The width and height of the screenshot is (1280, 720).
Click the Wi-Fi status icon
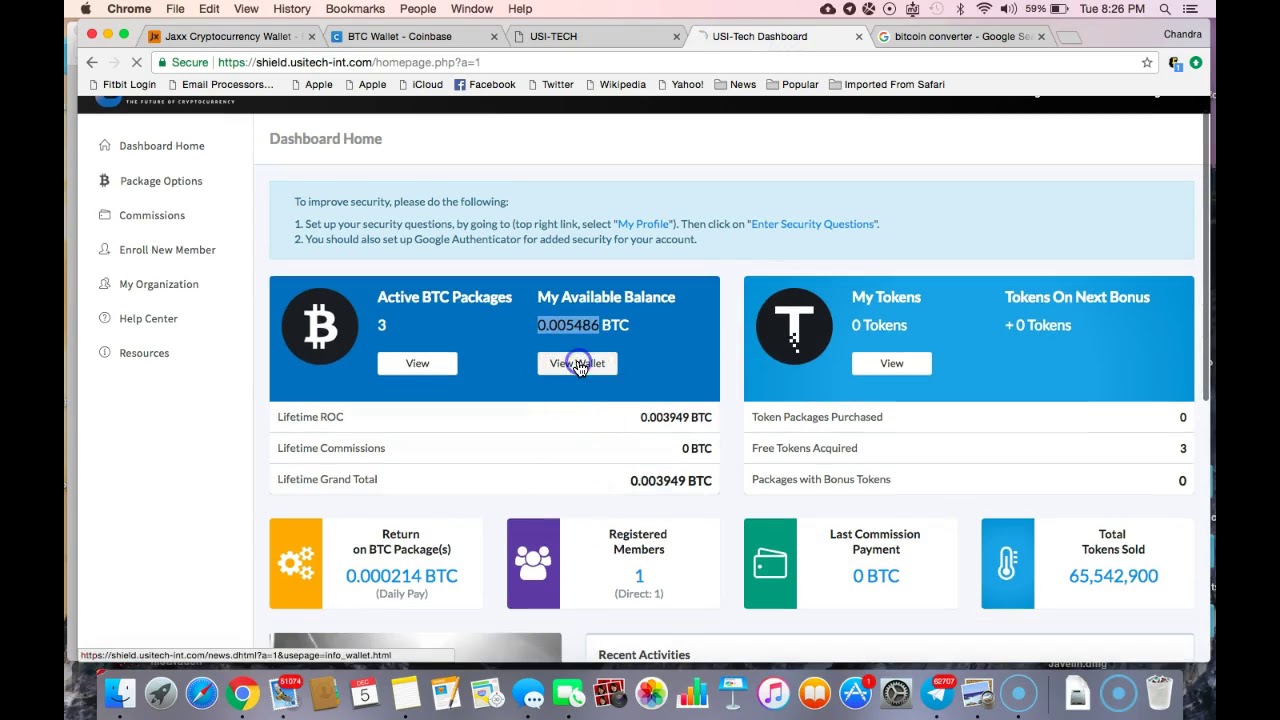984,9
